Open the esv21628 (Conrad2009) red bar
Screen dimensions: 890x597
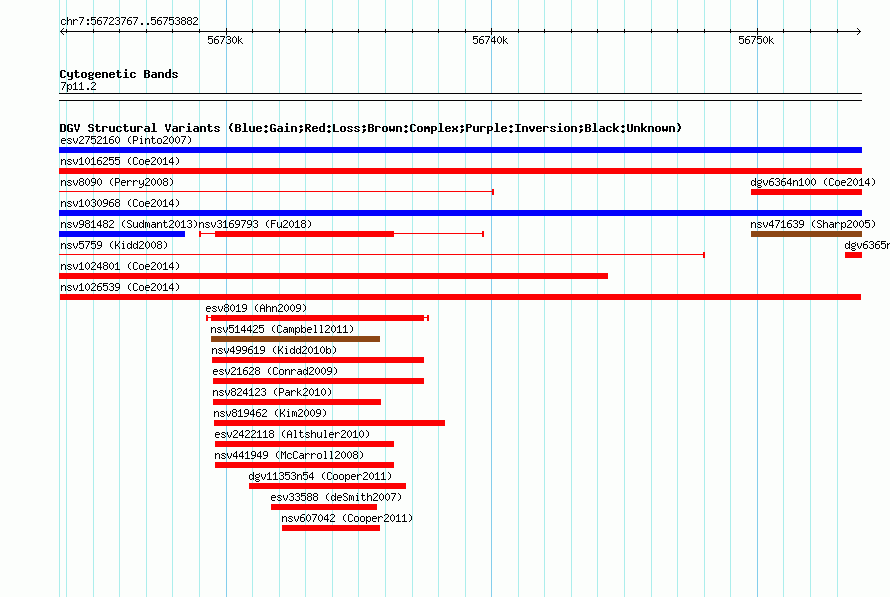pos(318,381)
